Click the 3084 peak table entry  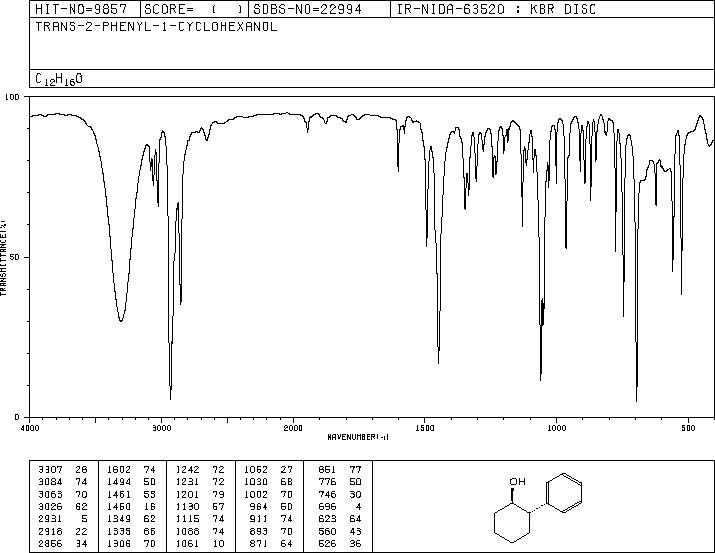(x=62, y=482)
